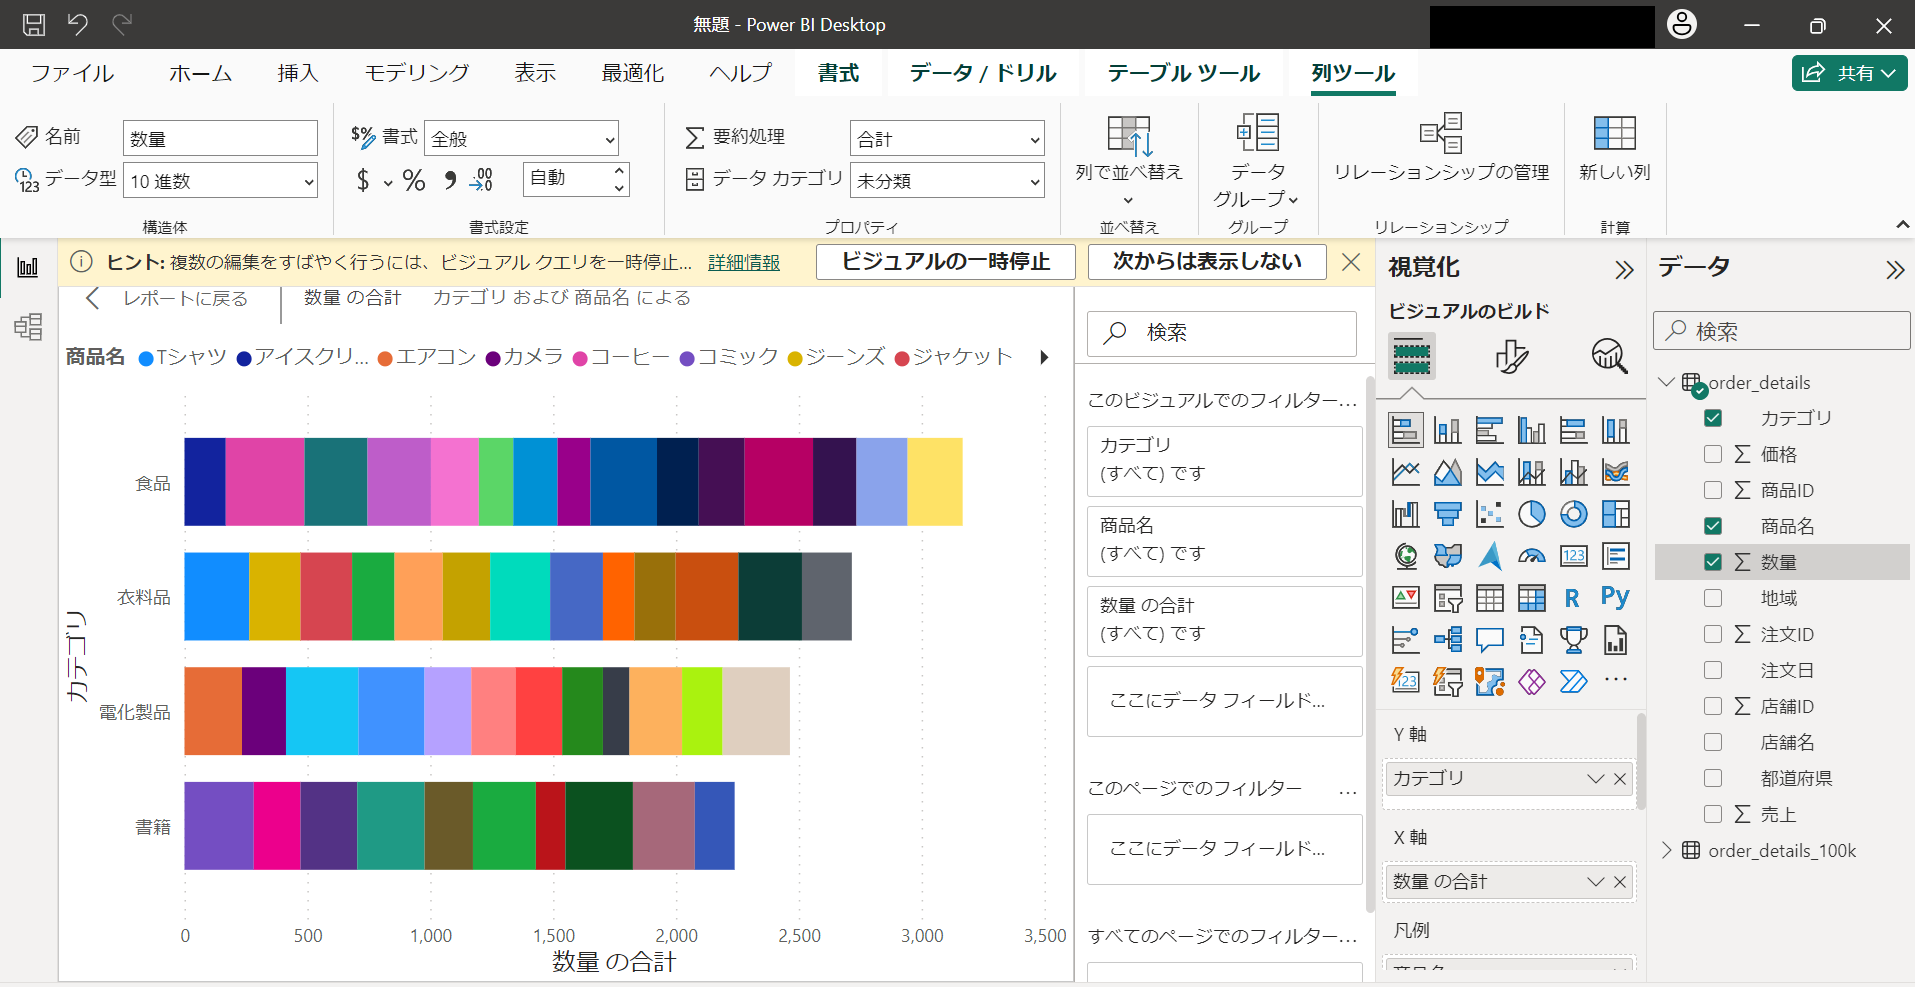Pick the line chart visual
The width and height of the screenshot is (1915, 987).
(1405, 472)
